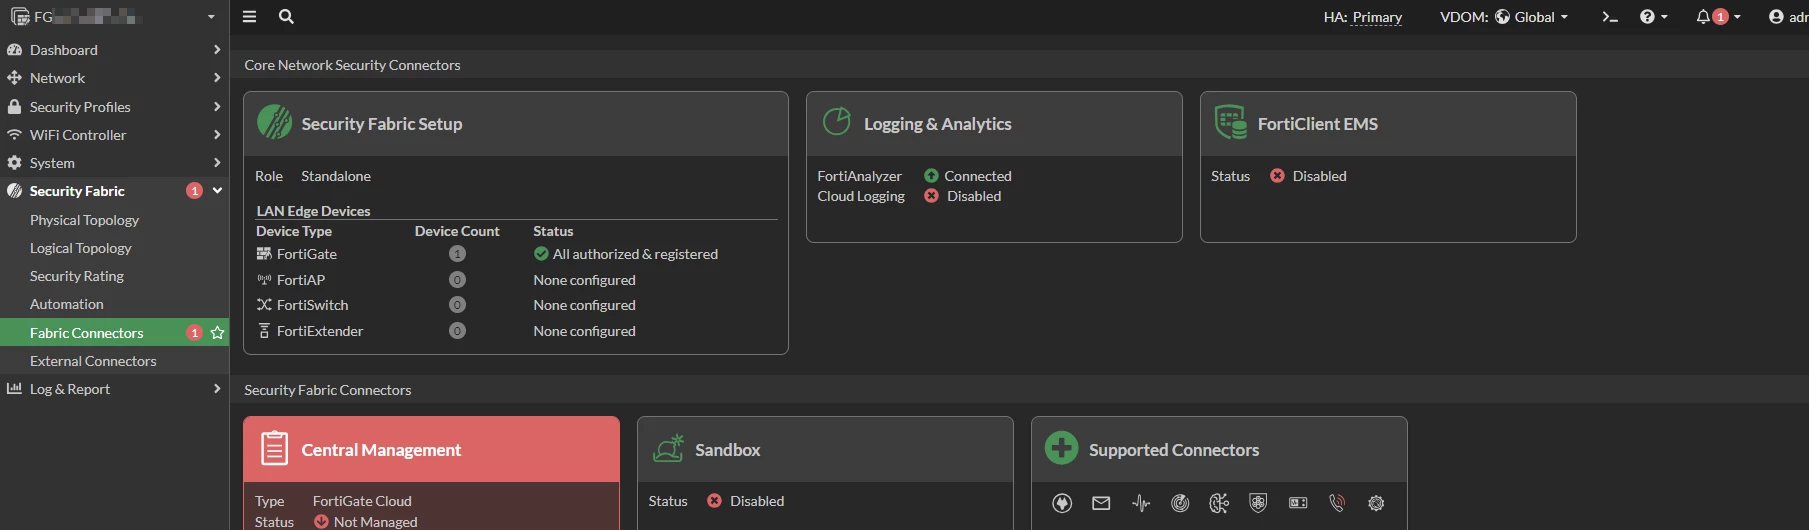This screenshot has height=530, width=1809.
Task: Open the help question mark dropdown
Action: [x=1654, y=17]
